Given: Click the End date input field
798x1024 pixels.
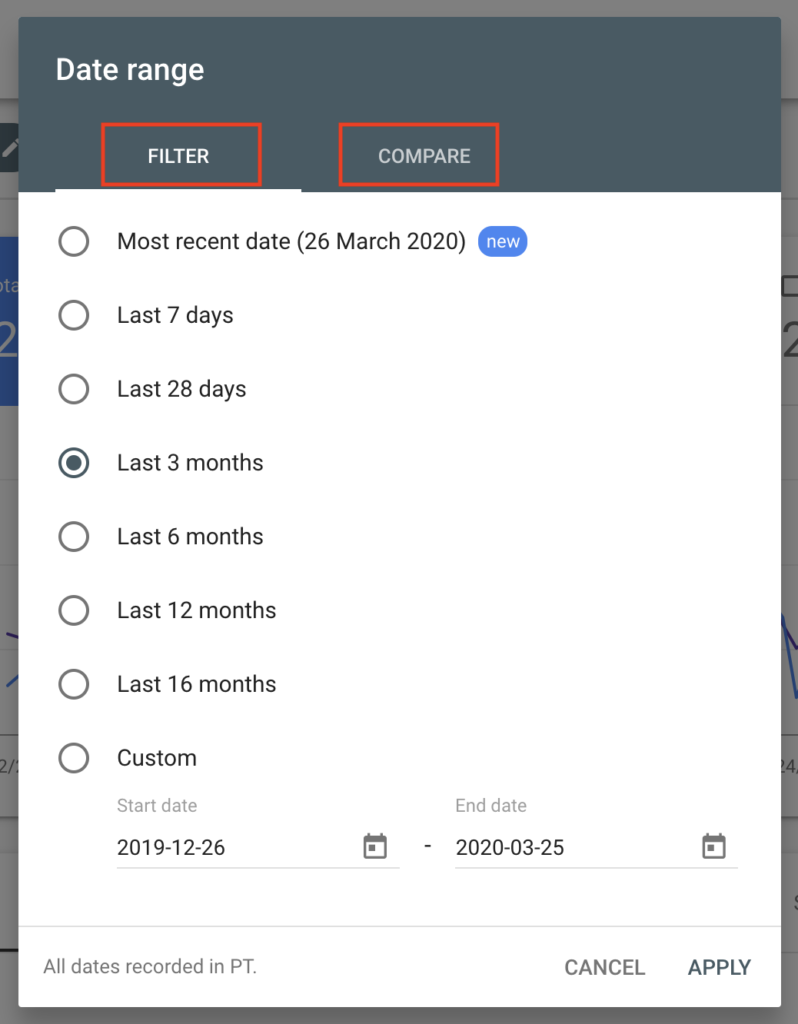Looking at the screenshot, I should click(596, 847).
